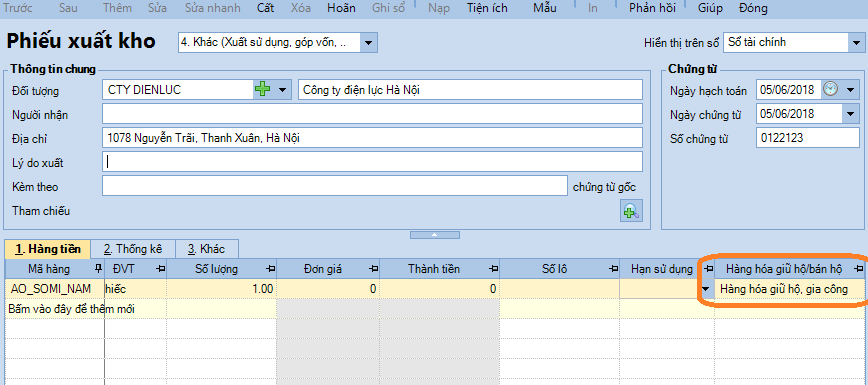Click the Sửa nhanh toolbar button
Image resolution: width=868 pixels, height=385 pixels.
[x=213, y=8]
